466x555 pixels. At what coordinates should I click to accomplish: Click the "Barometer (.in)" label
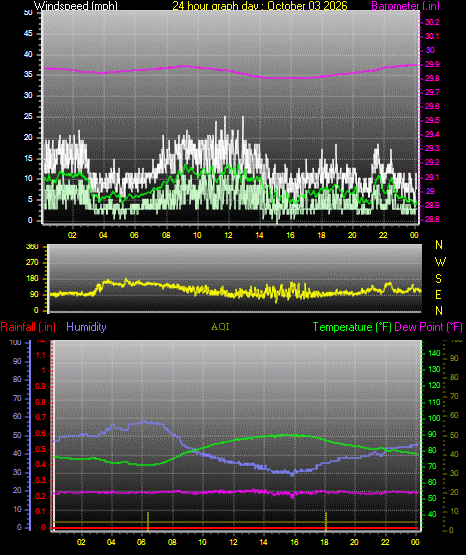click(x=405, y=5)
